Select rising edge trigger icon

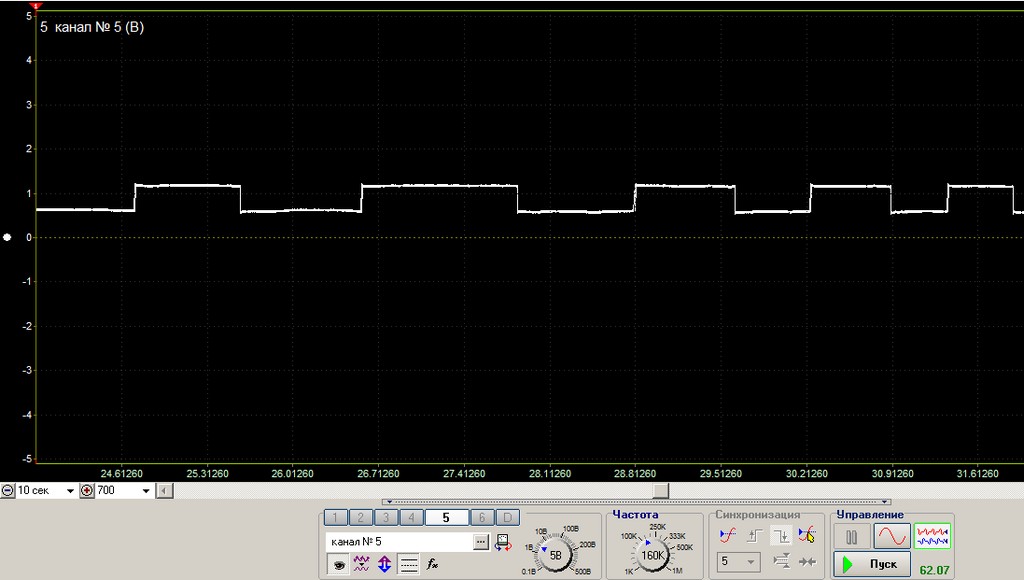754,536
